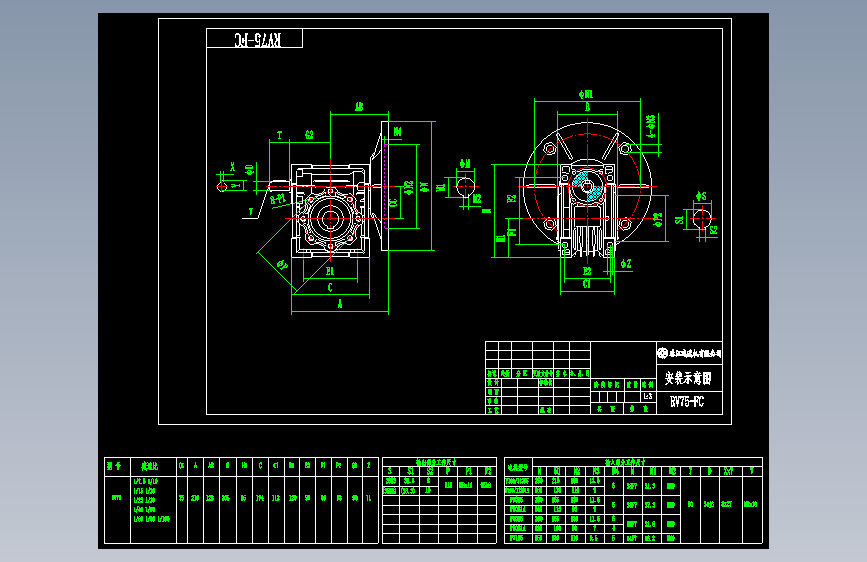Click the input shaft end circle at far left
Image resolution: width=867 pixels, height=562 pixels.
point(222,186)
